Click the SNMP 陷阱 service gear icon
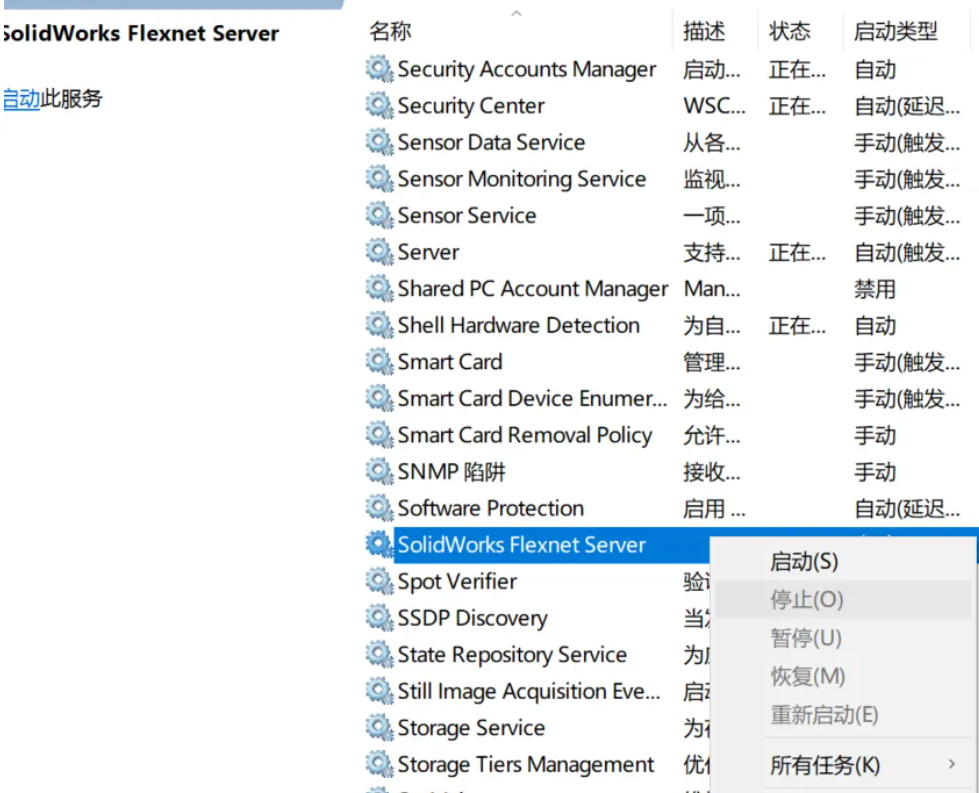This screenshot has width=979, height=793. [x=379, y=471]
